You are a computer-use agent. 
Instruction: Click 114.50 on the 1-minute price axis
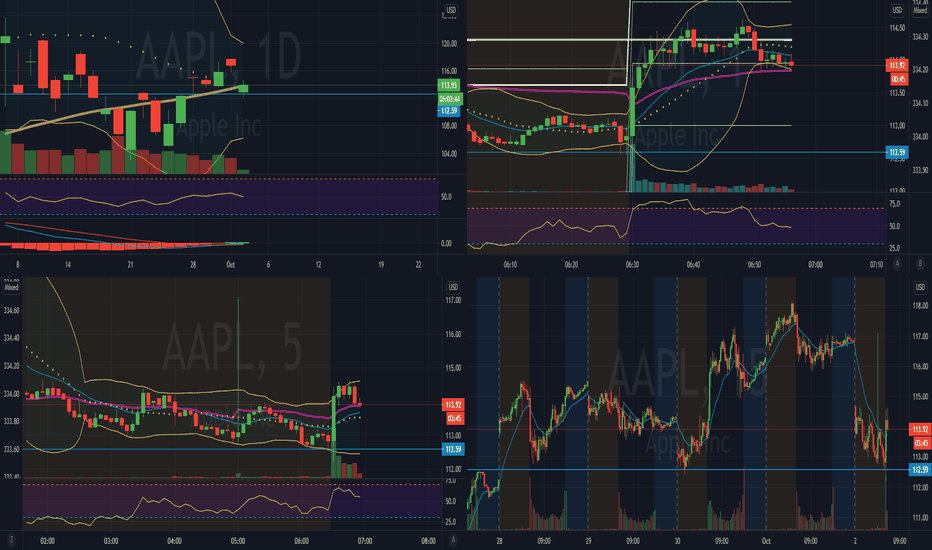point(897,28)
